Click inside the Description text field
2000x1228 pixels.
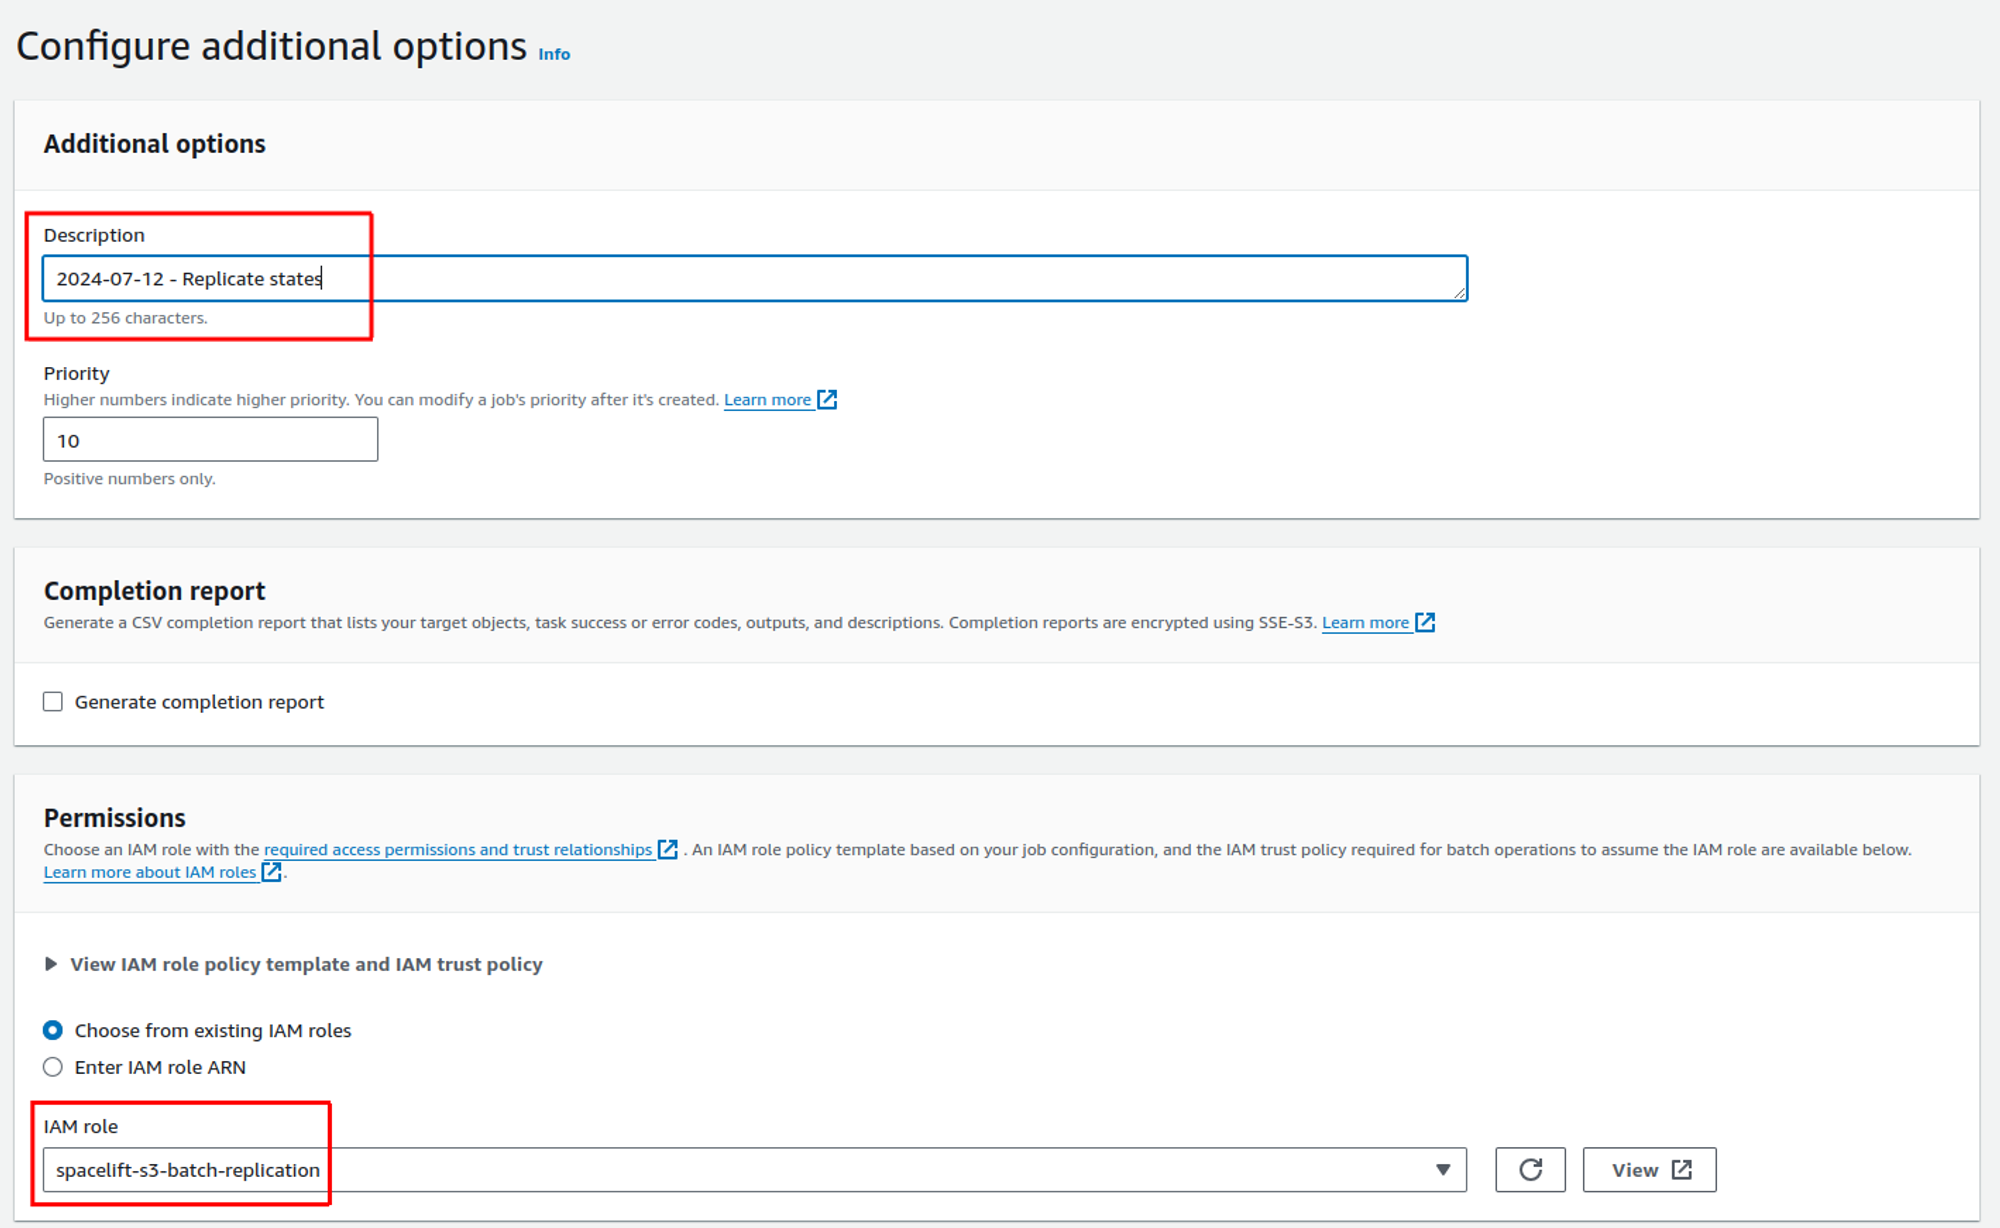pyautogui.click(x=750, y=280)
